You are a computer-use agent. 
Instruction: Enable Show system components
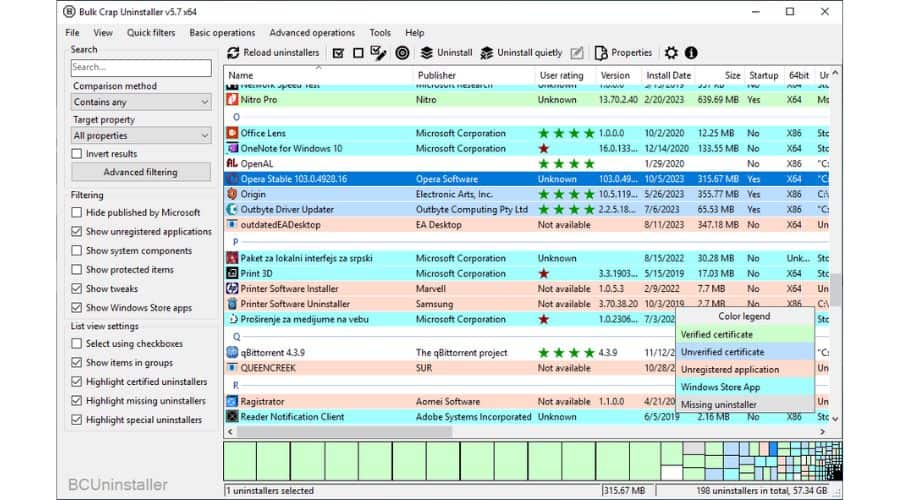click(x=76, y=251)
